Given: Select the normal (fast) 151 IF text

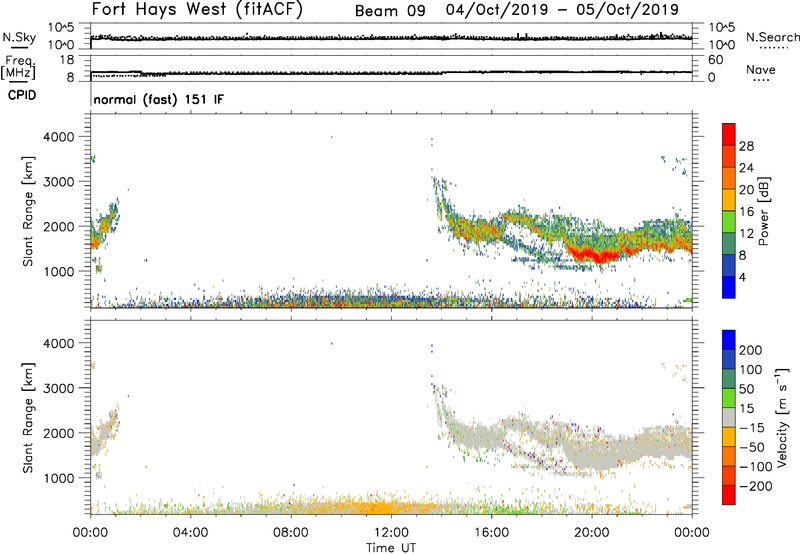Looking at the screenshot, I should [159, 99].
